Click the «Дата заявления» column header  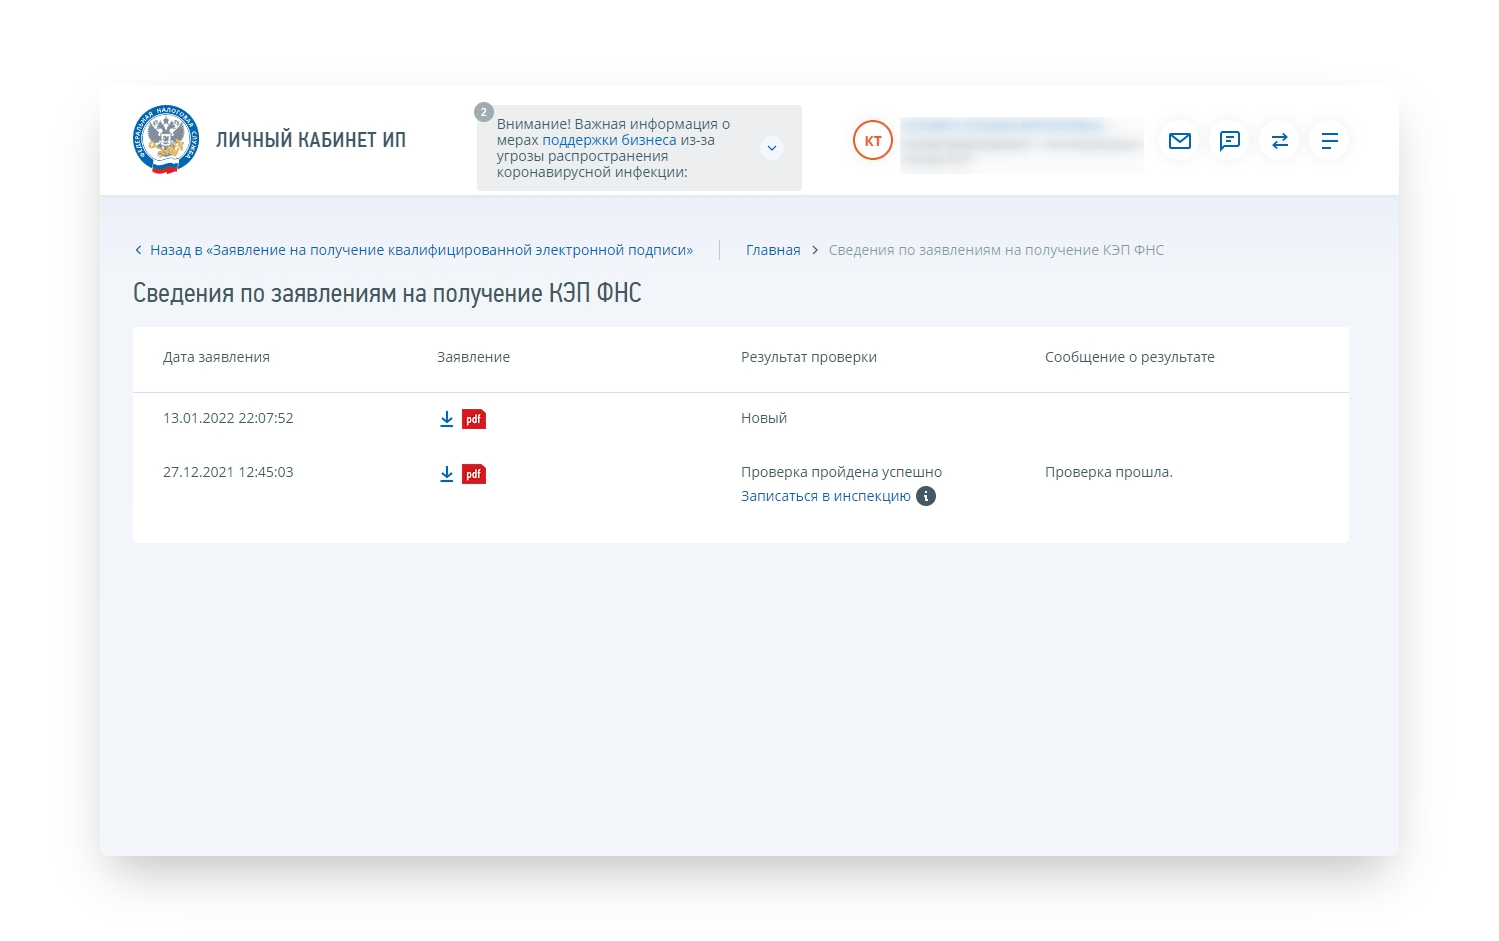216,357
